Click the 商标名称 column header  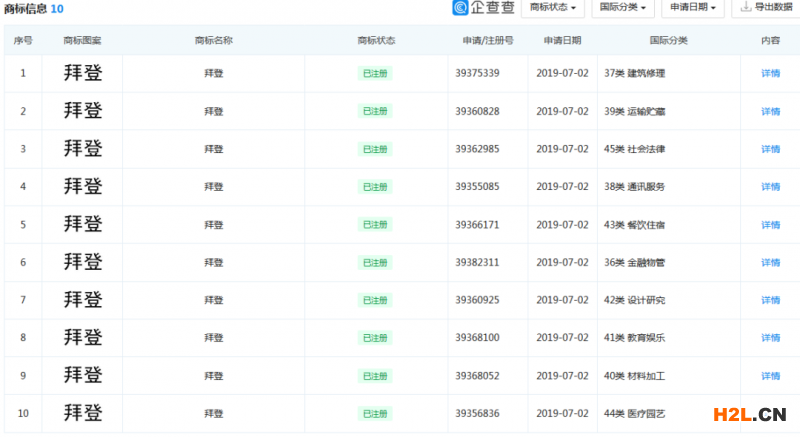click(x=214, y=40)
